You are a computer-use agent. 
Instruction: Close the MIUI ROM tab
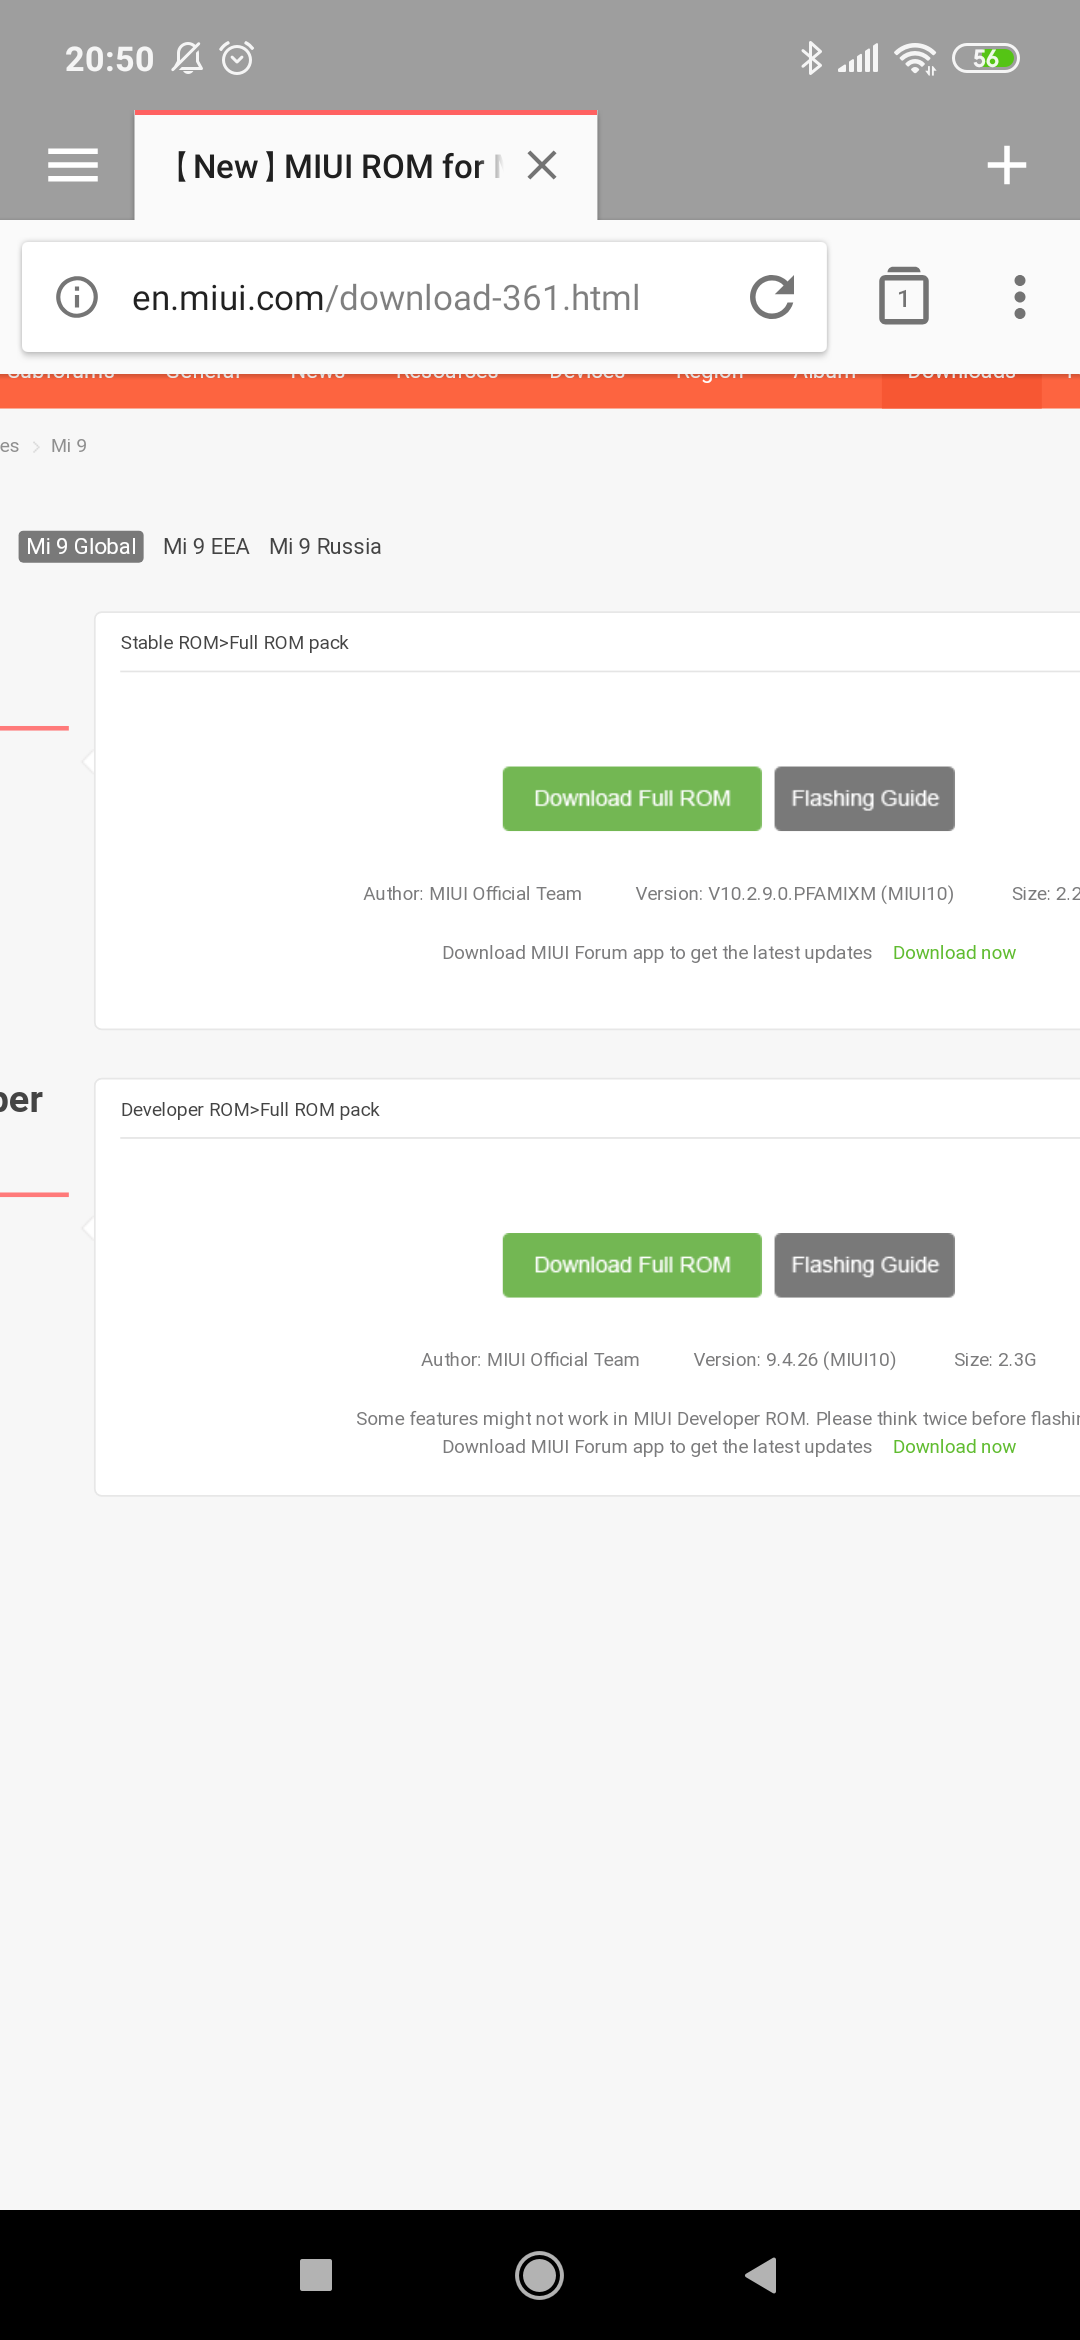point(542,165)
